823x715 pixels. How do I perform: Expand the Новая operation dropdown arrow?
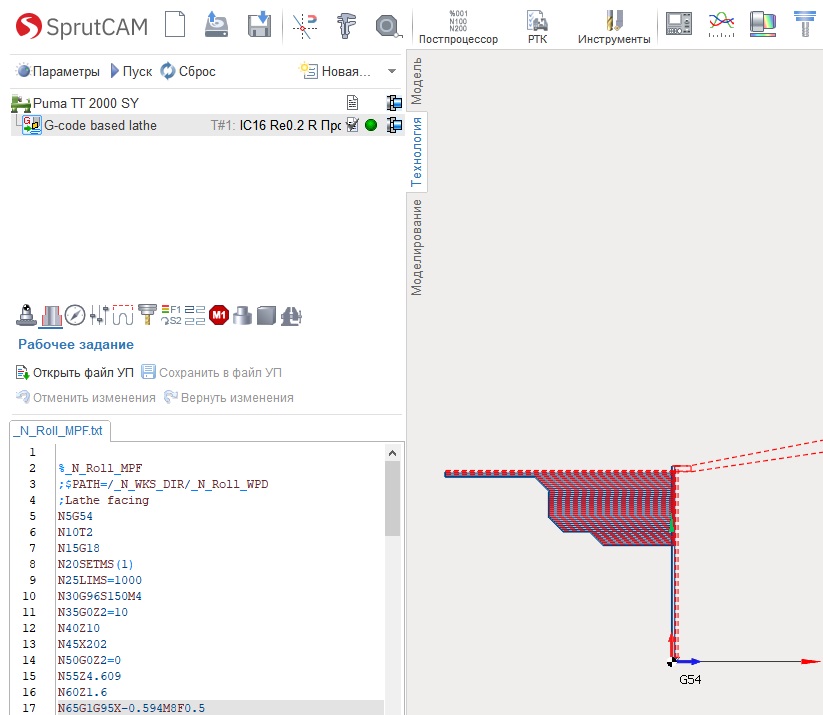392,71
